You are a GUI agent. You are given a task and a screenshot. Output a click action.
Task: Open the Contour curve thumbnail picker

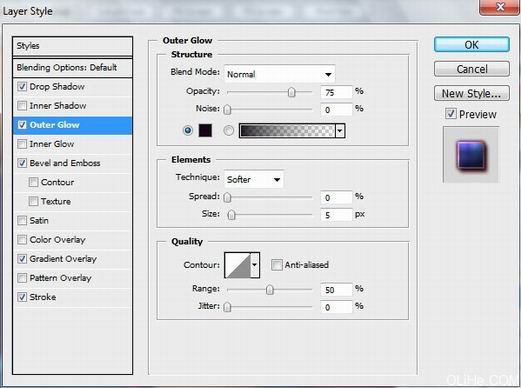click(238, 265)
